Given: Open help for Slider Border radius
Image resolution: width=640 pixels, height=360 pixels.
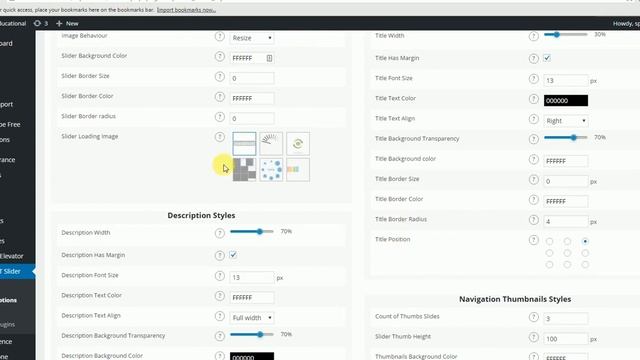Looking at the screenshot, I should click(x=220, y=117).
